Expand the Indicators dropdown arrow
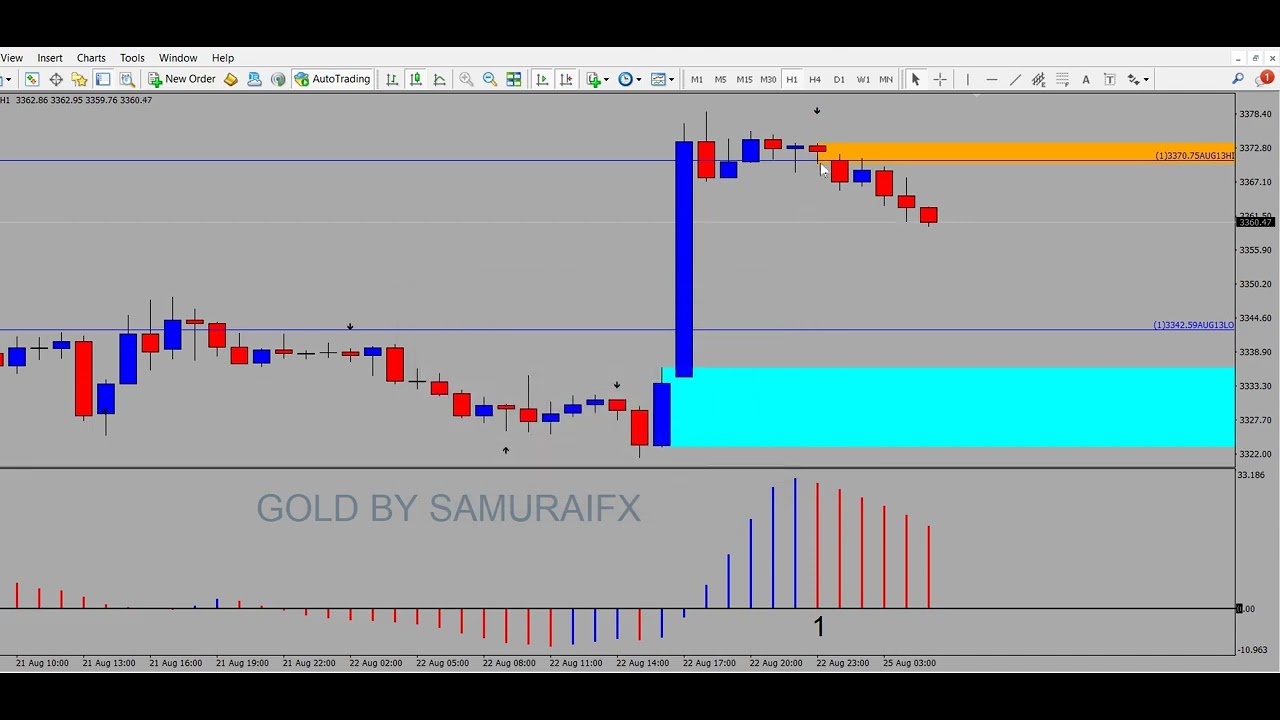This screenshot has width=1280, height=720. [606, 79]
